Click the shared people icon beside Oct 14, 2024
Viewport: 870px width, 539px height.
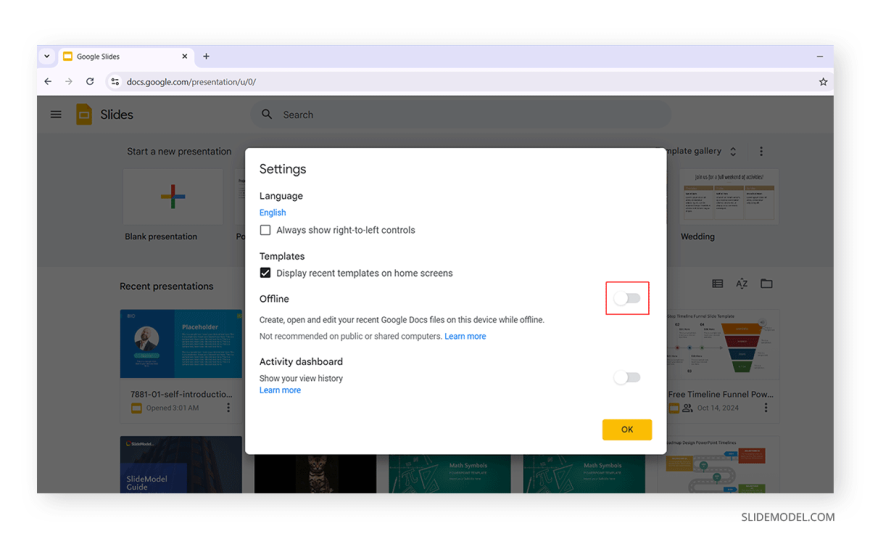(x=687, y=408)
